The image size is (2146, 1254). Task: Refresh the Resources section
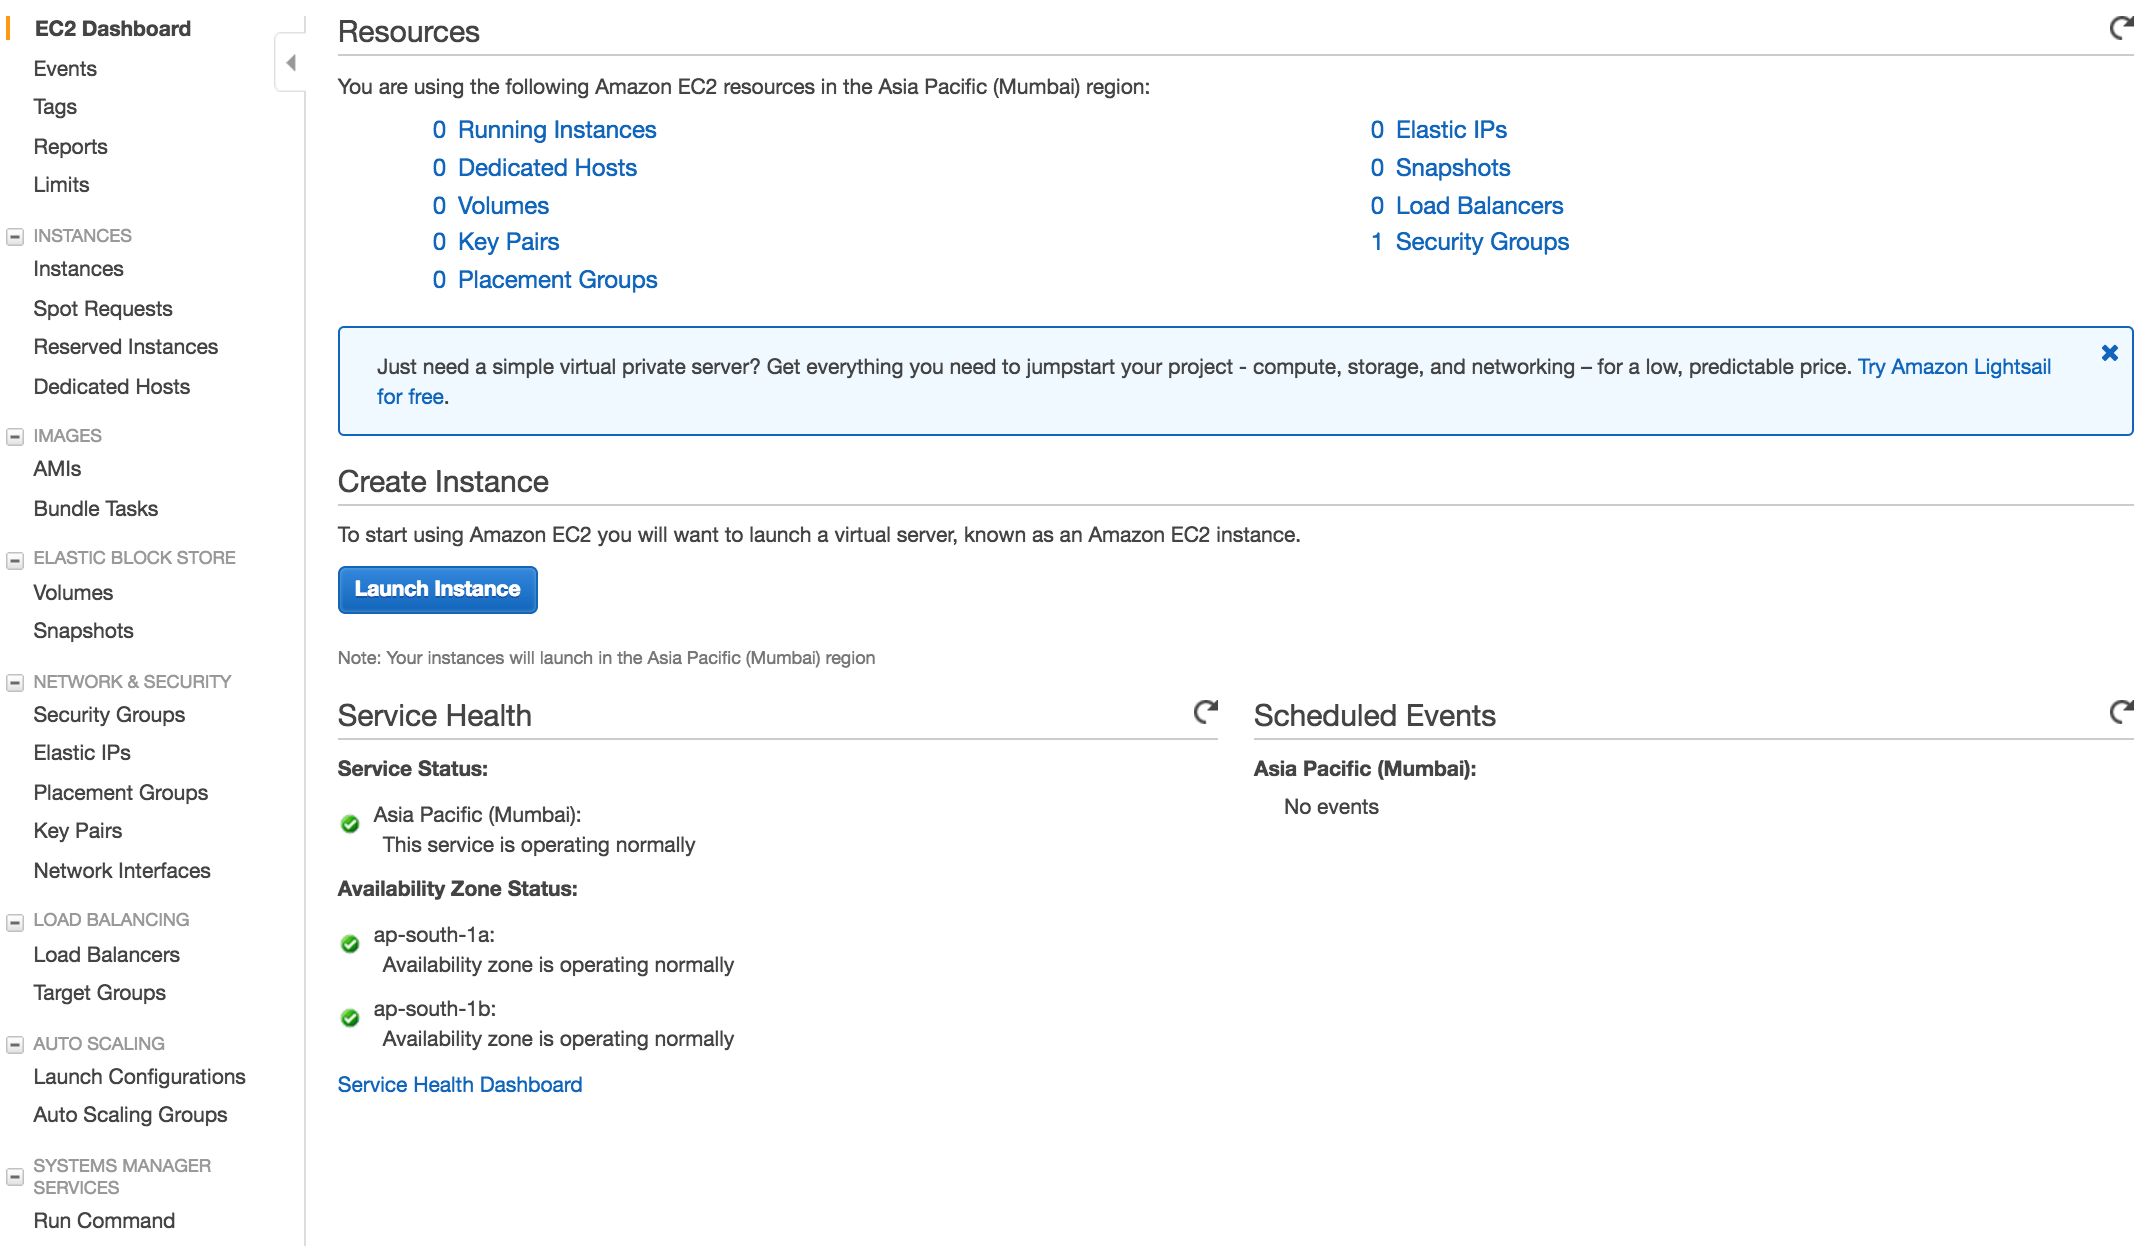tap(2121, 28)
